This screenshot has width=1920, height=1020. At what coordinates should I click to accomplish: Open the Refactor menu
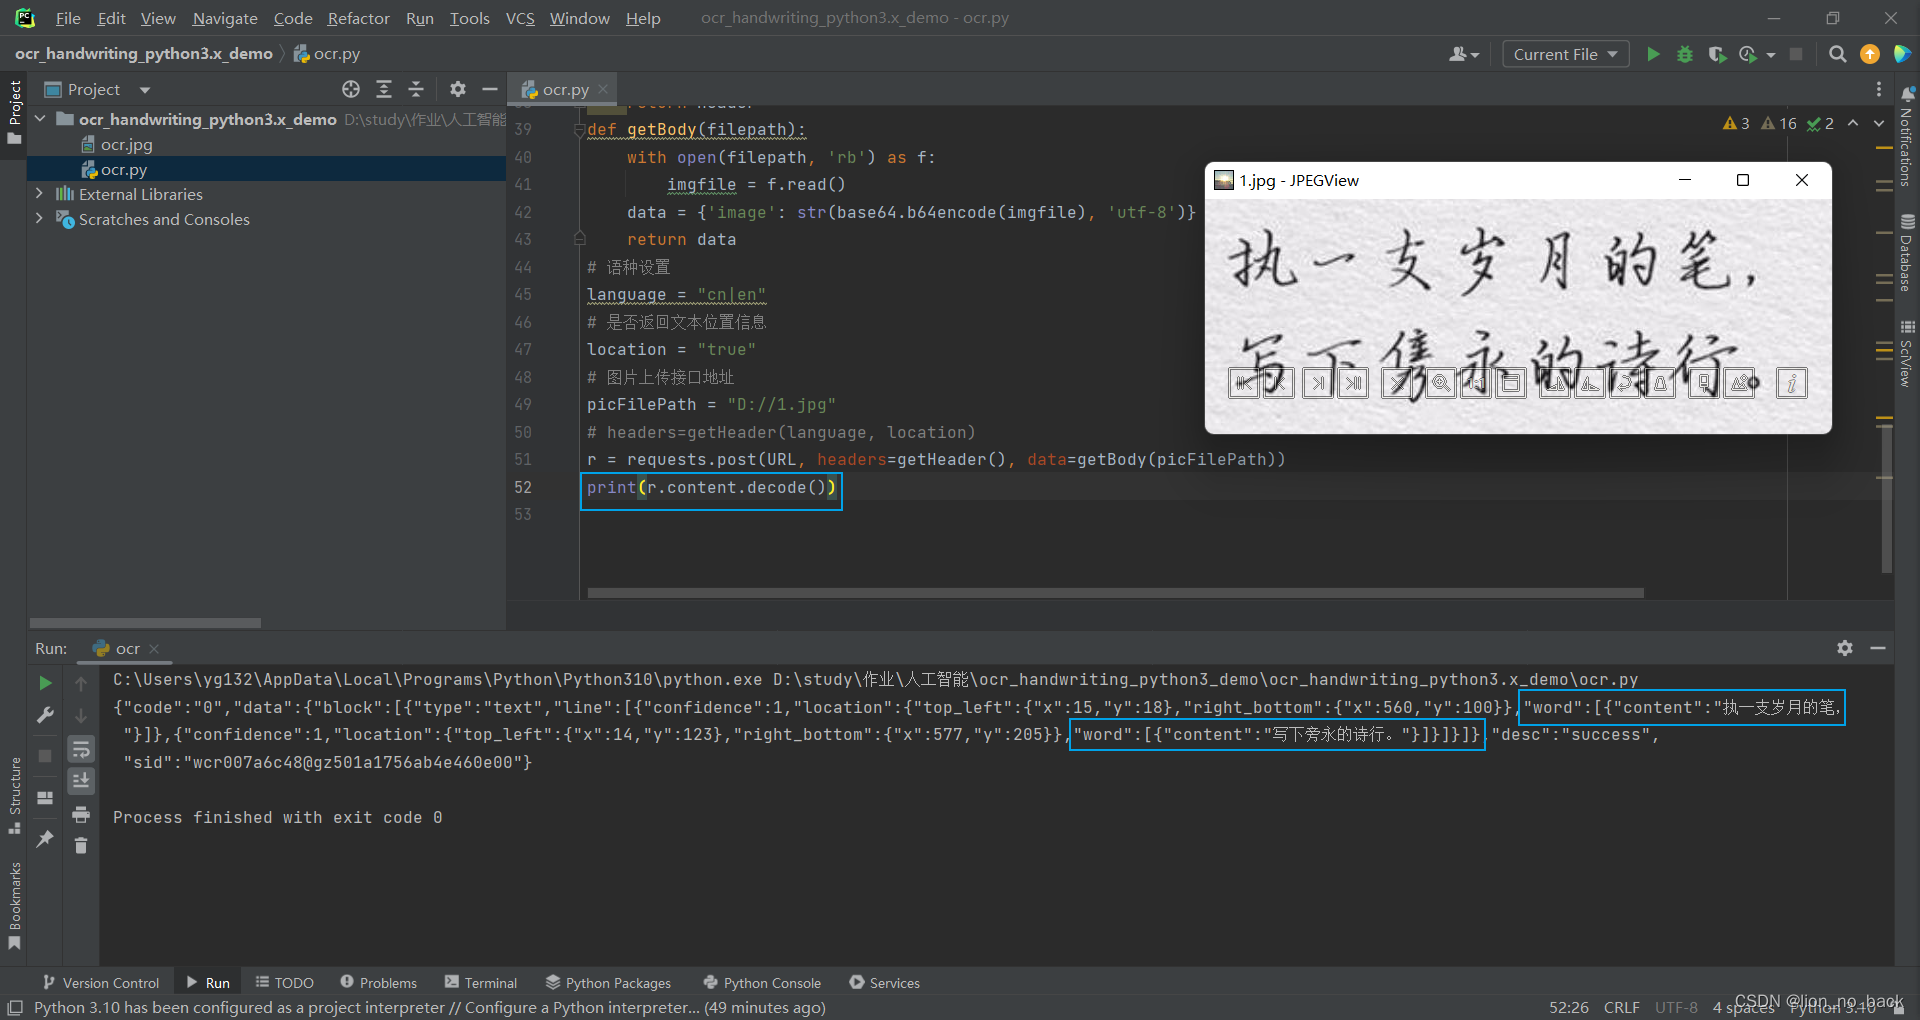coord(358,18)
